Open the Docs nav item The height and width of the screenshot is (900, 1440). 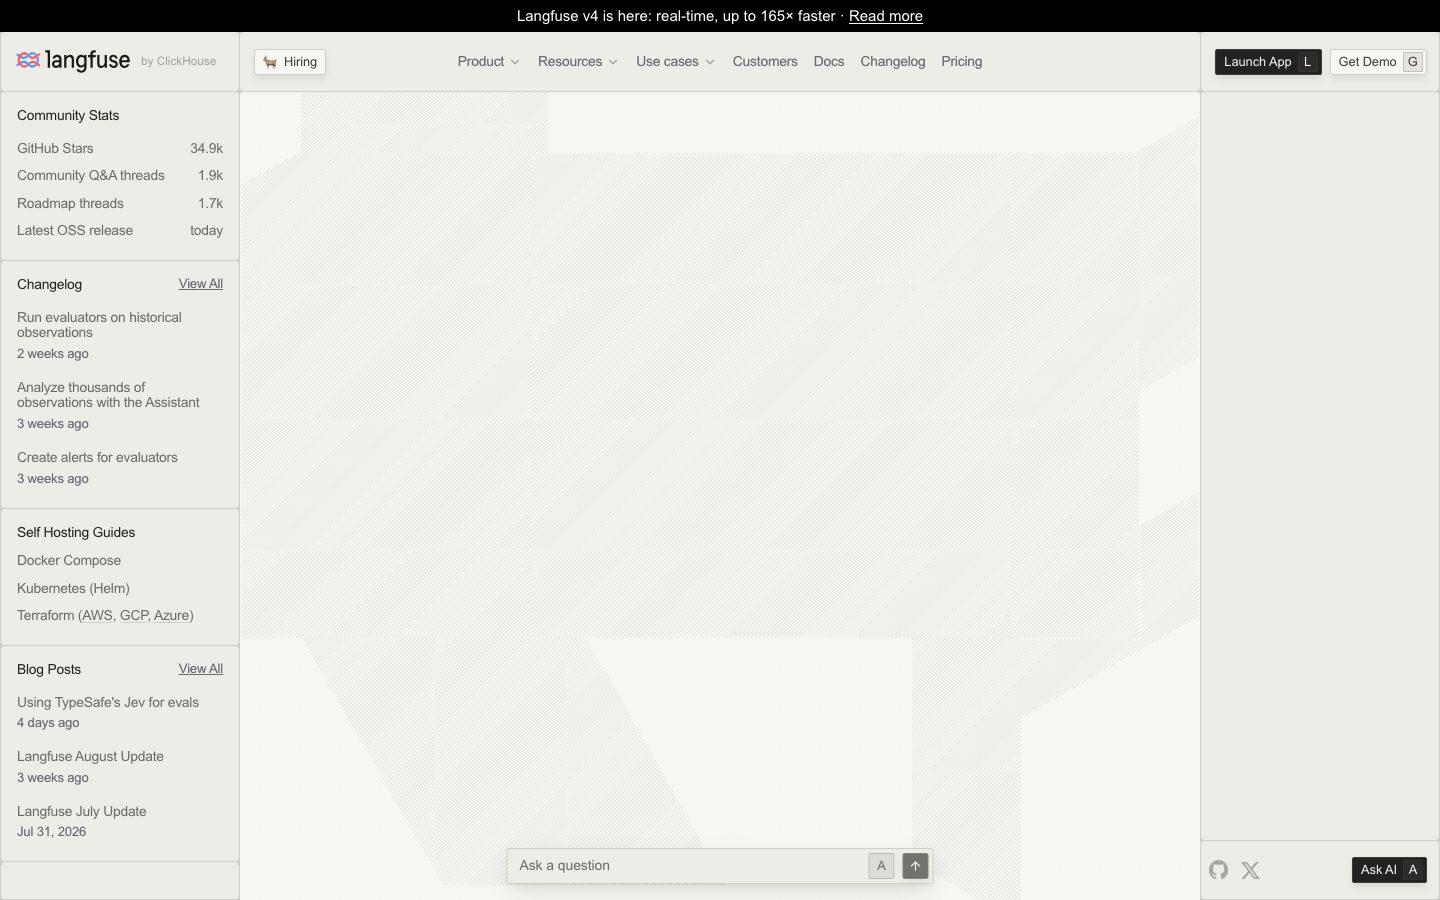click(x=829, y=62)
